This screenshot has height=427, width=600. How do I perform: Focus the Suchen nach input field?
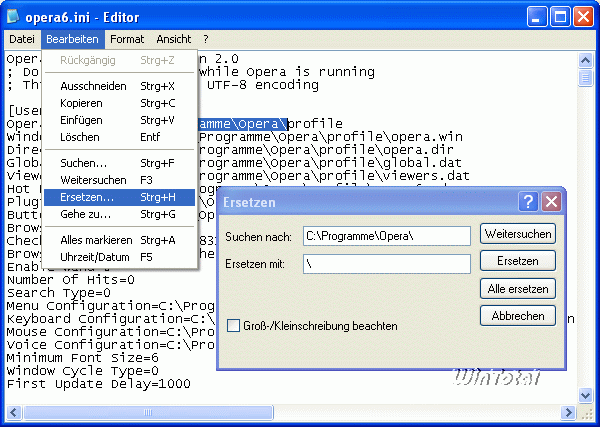click(x=387, y=236)
